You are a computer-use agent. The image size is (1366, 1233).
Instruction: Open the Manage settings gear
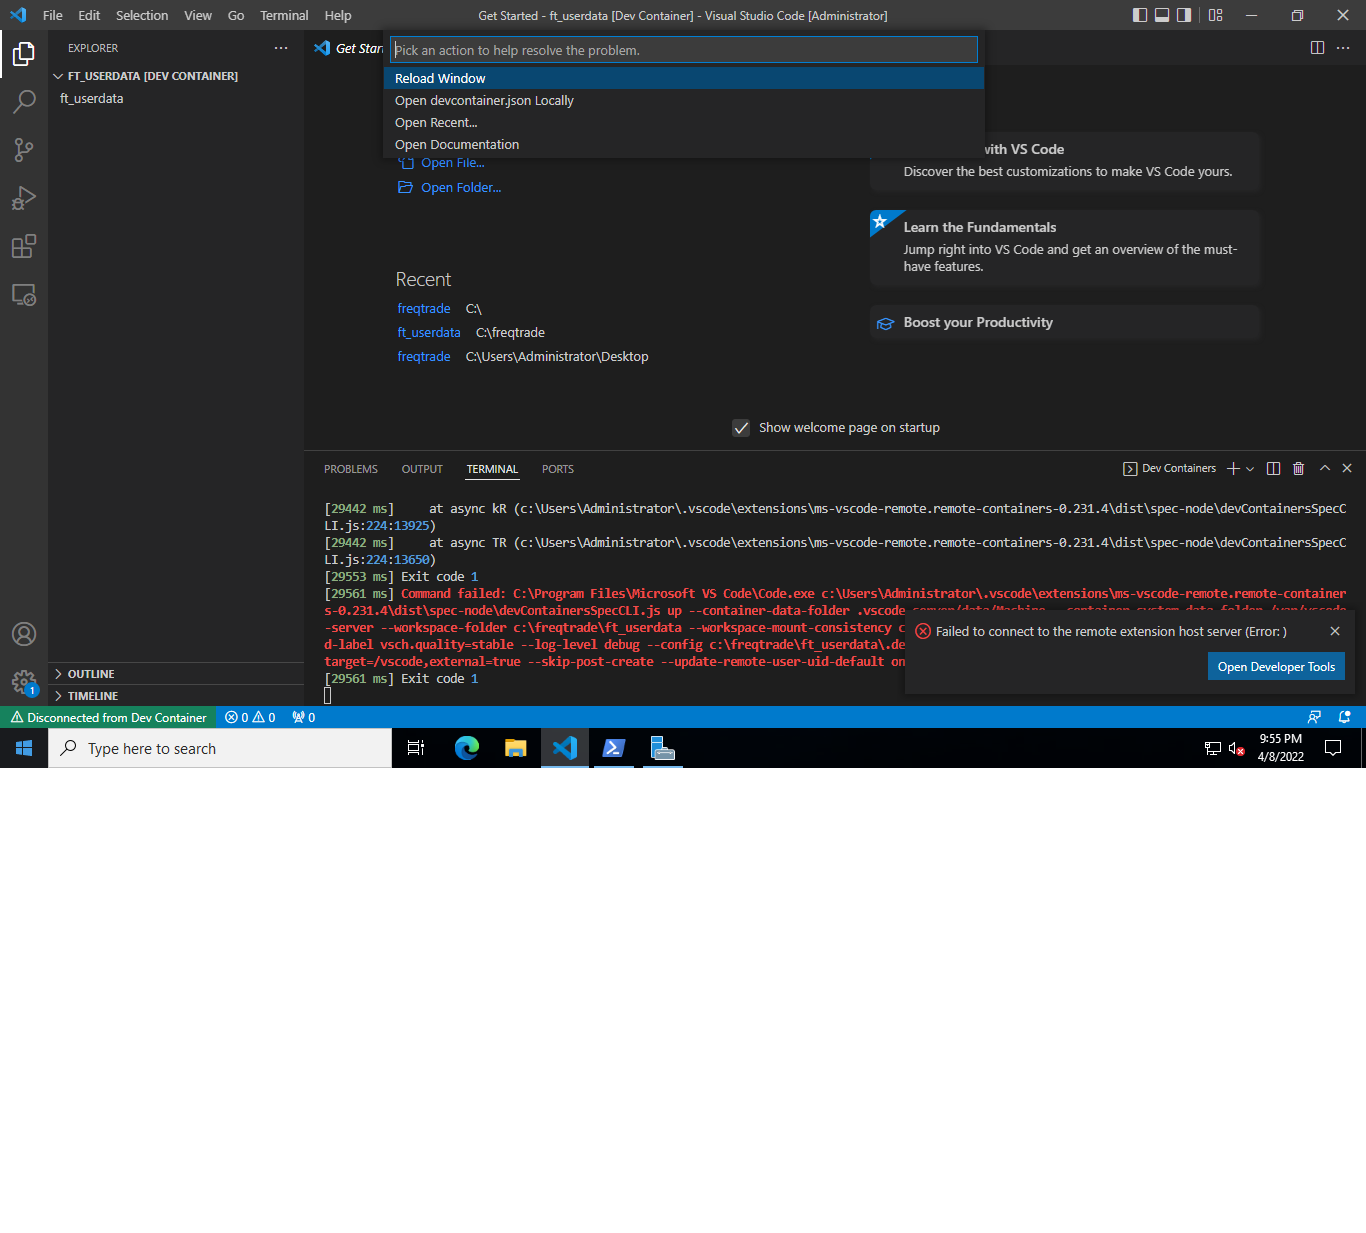[x=24, y=682]
